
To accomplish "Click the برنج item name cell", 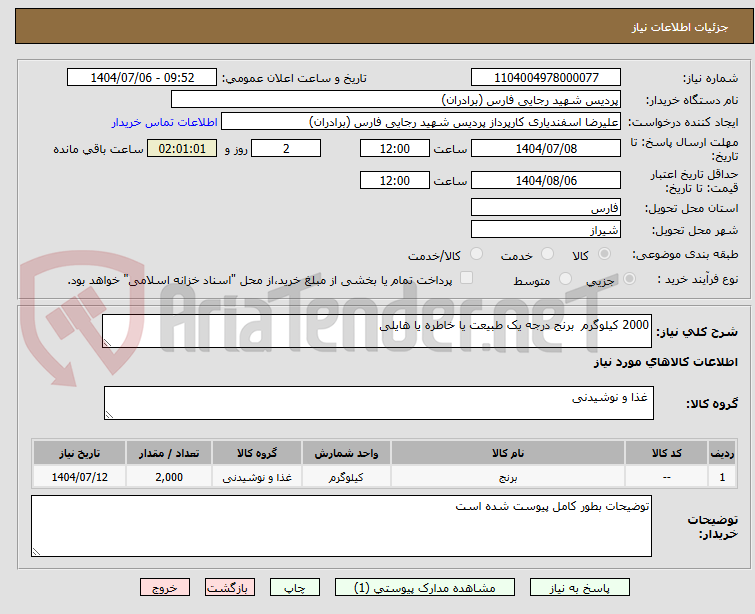I will pyautogui.click(x=508, y=477).
